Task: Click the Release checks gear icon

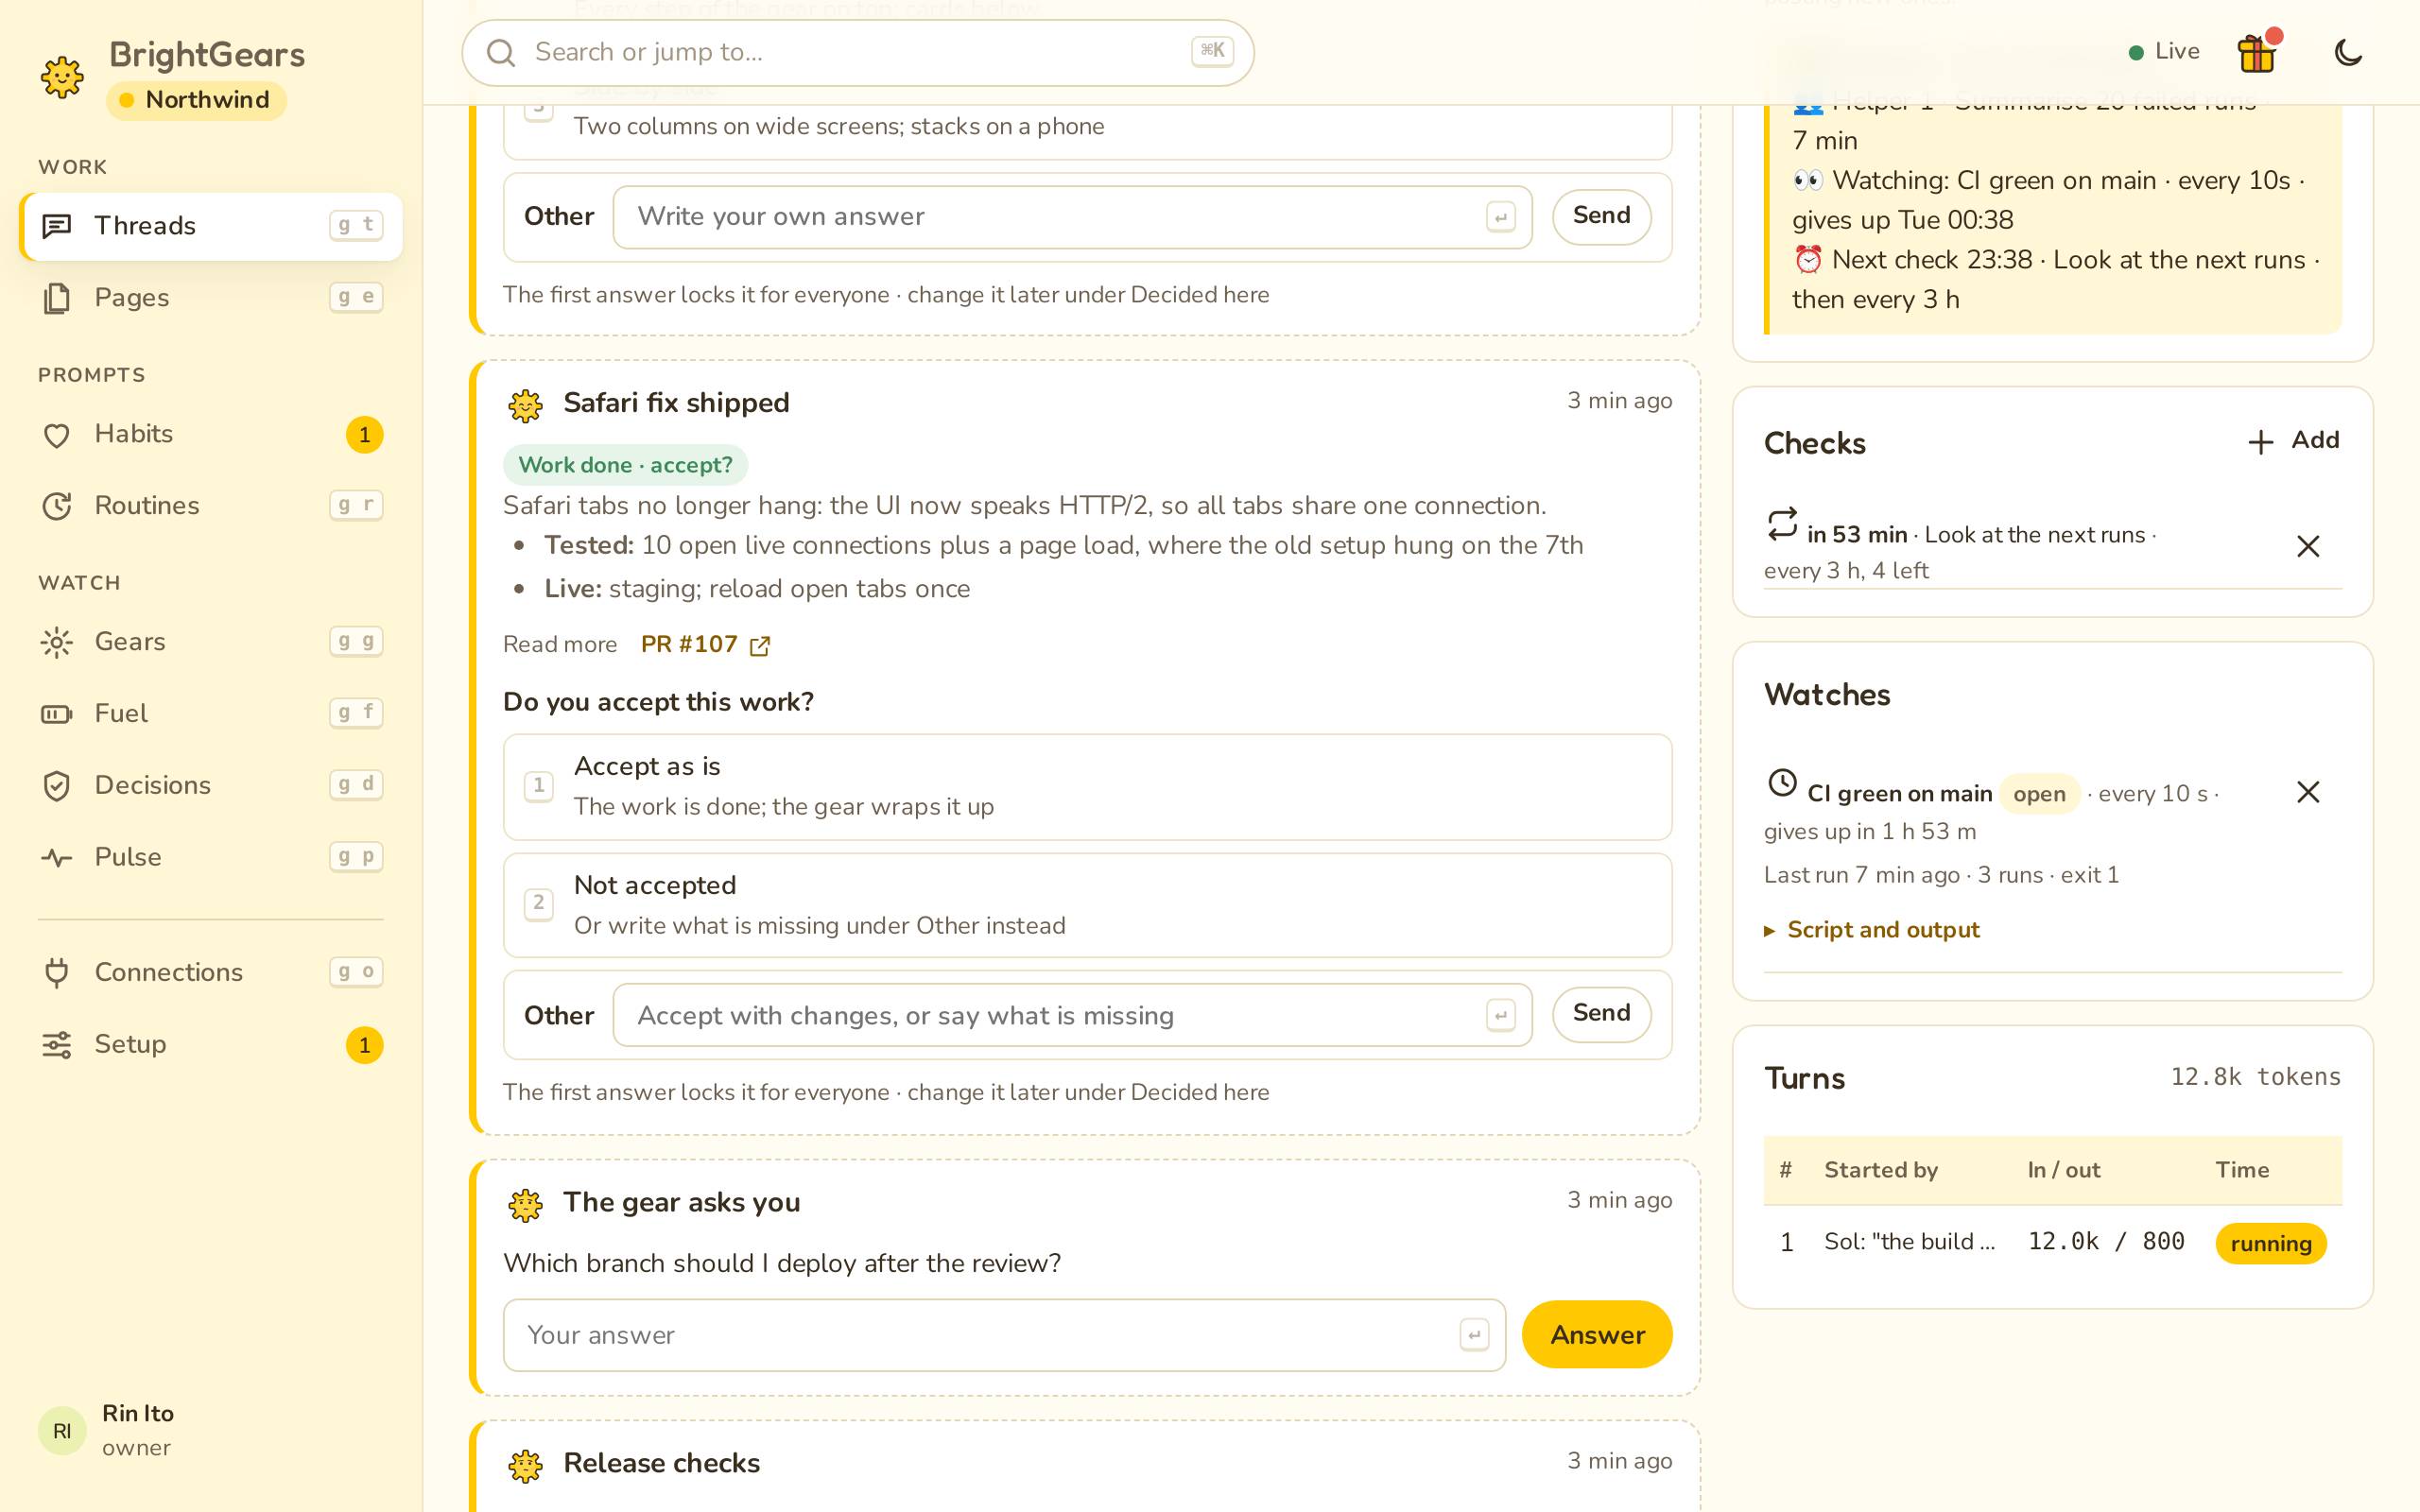Action: 525,1465
